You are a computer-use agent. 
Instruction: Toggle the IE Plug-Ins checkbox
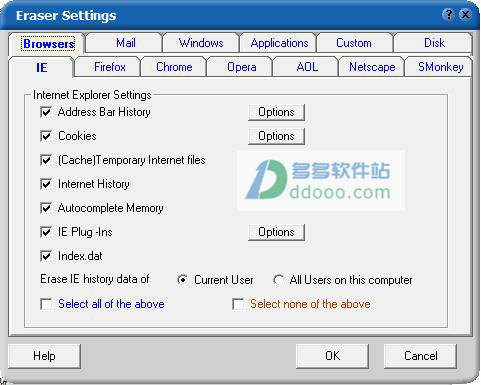(x=46, y=232)
